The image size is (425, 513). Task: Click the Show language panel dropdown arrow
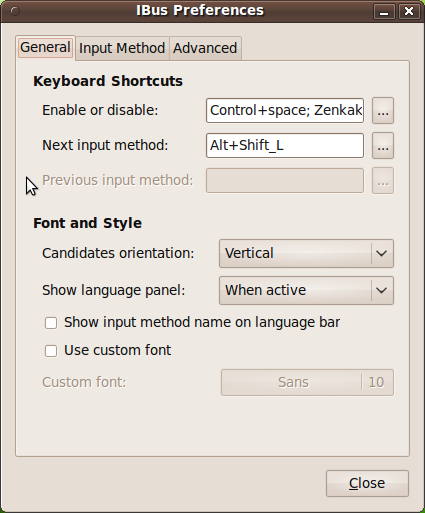[x=382, y=290]
